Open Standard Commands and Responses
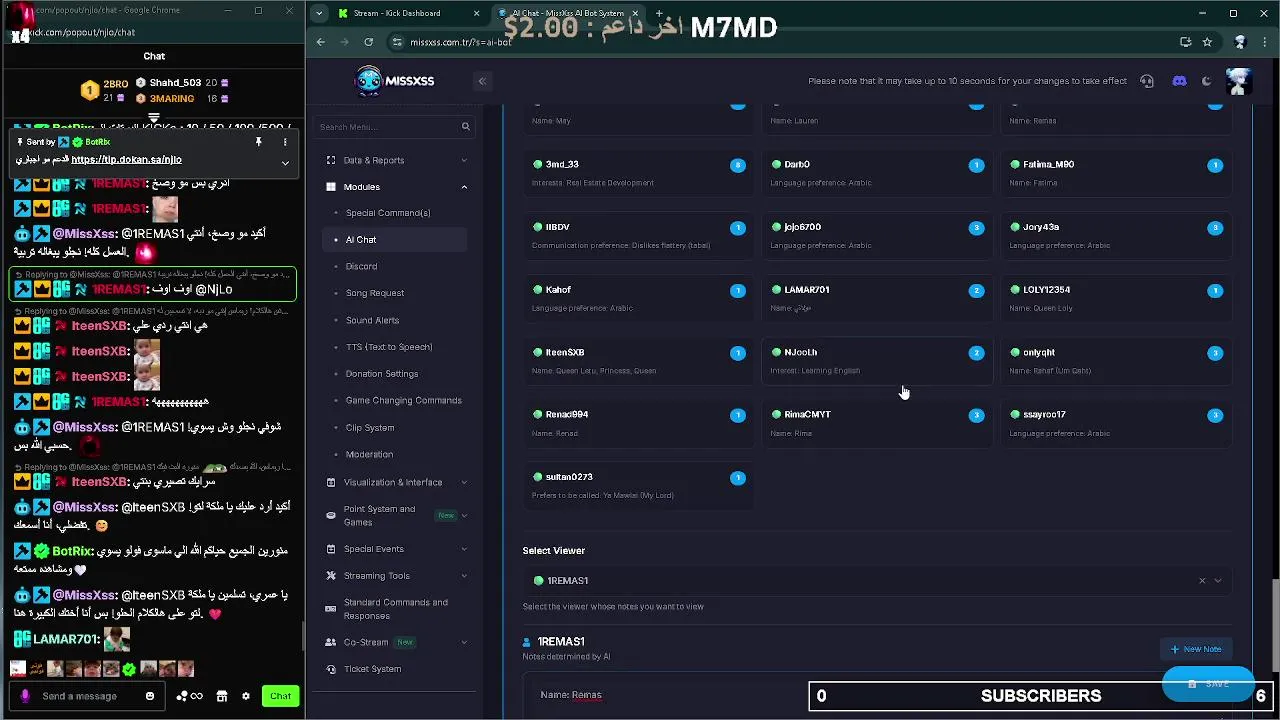This screenshot has width=1280, height=720. point(396,609)
